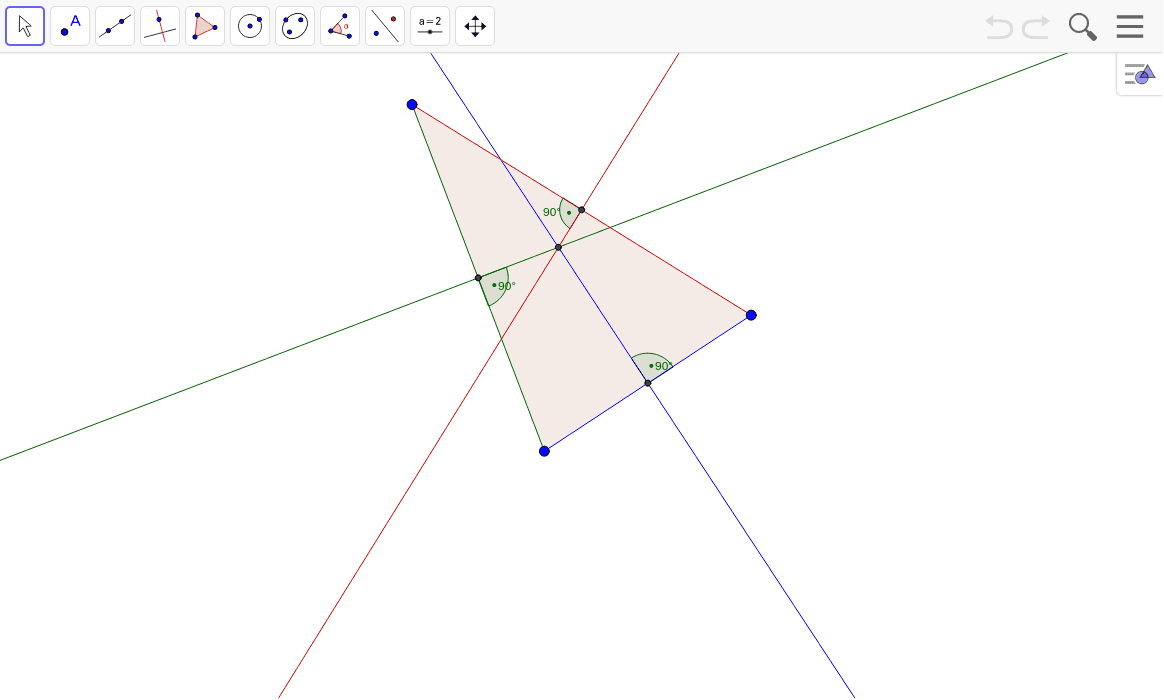Select midpoint on the green side
Image resolution: width=1164 pixels, height=700 pixels.
[x=478, y=278]
